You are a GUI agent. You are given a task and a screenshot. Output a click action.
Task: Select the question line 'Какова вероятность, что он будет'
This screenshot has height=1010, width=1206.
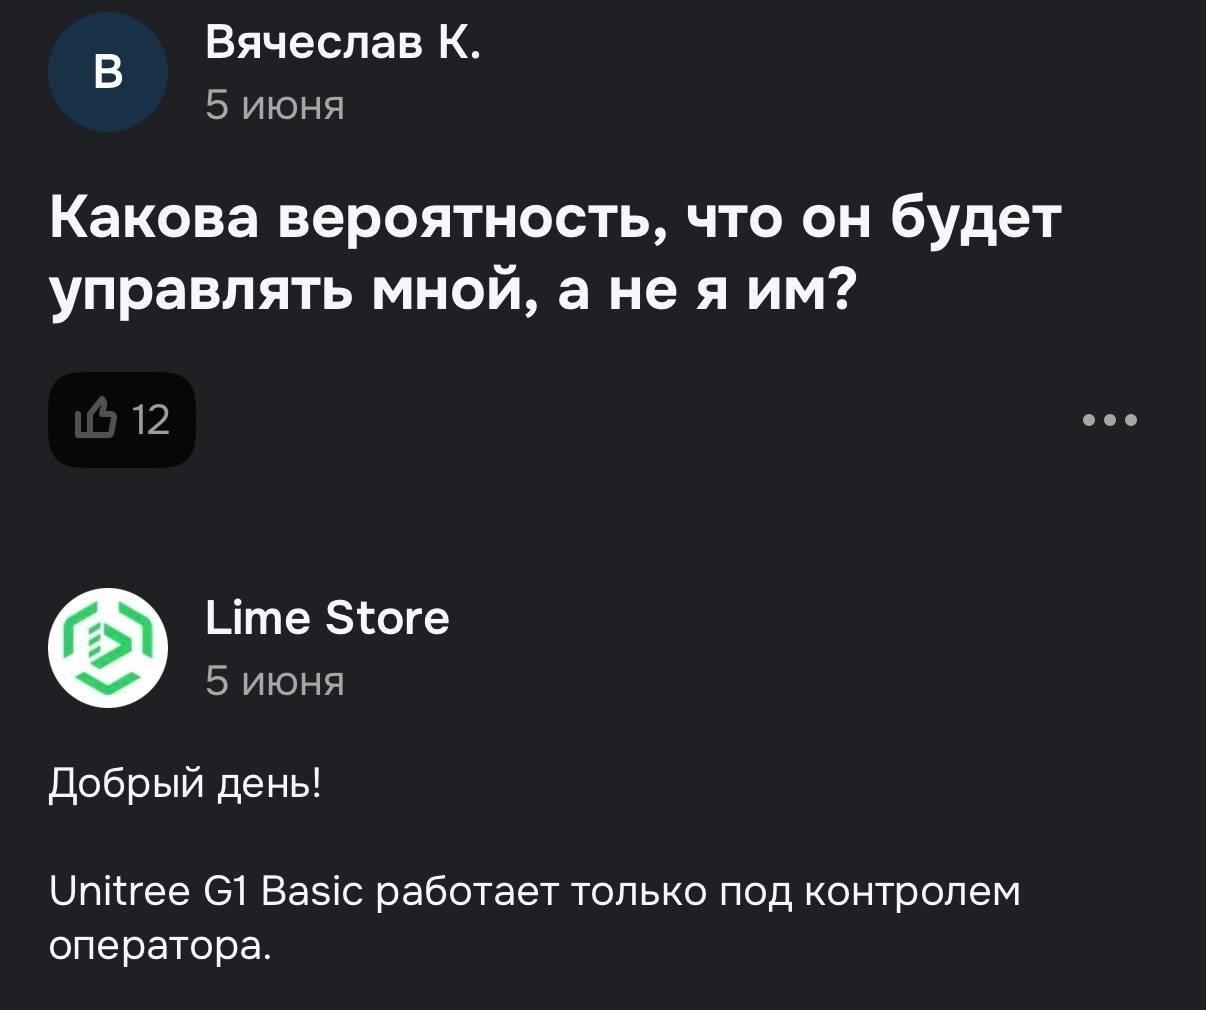click(553, 219)
